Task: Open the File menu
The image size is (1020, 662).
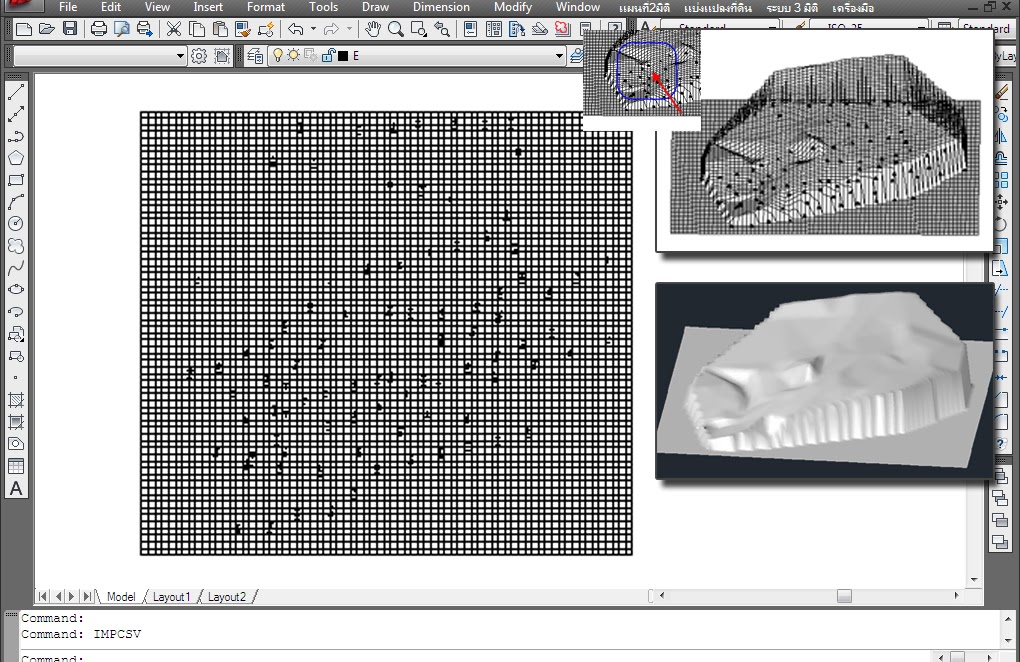Action: (68, 7)
